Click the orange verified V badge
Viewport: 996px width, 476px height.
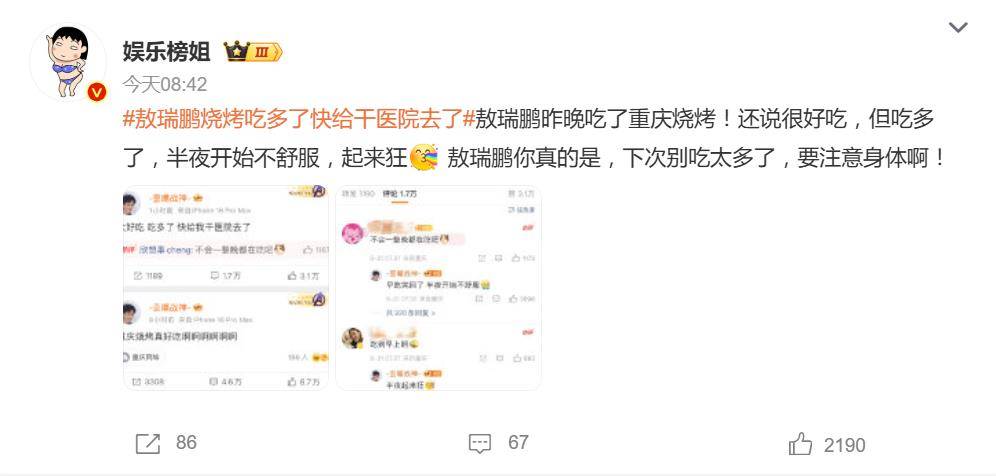coord(97,92)
